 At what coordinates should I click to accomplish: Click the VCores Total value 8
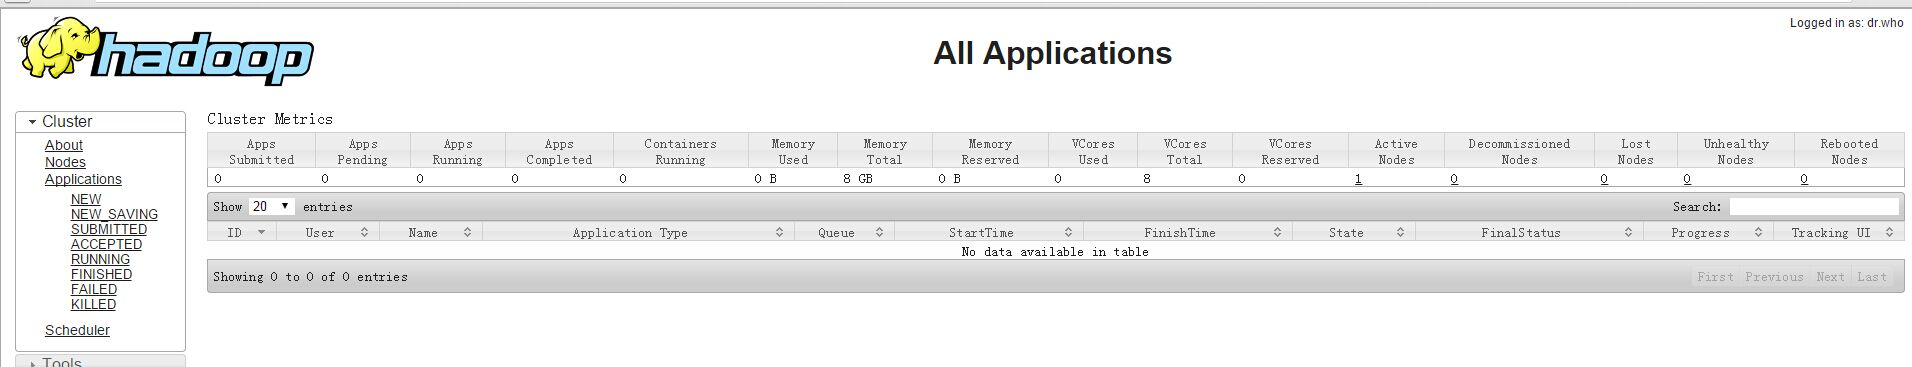(x=1147, y=179)
